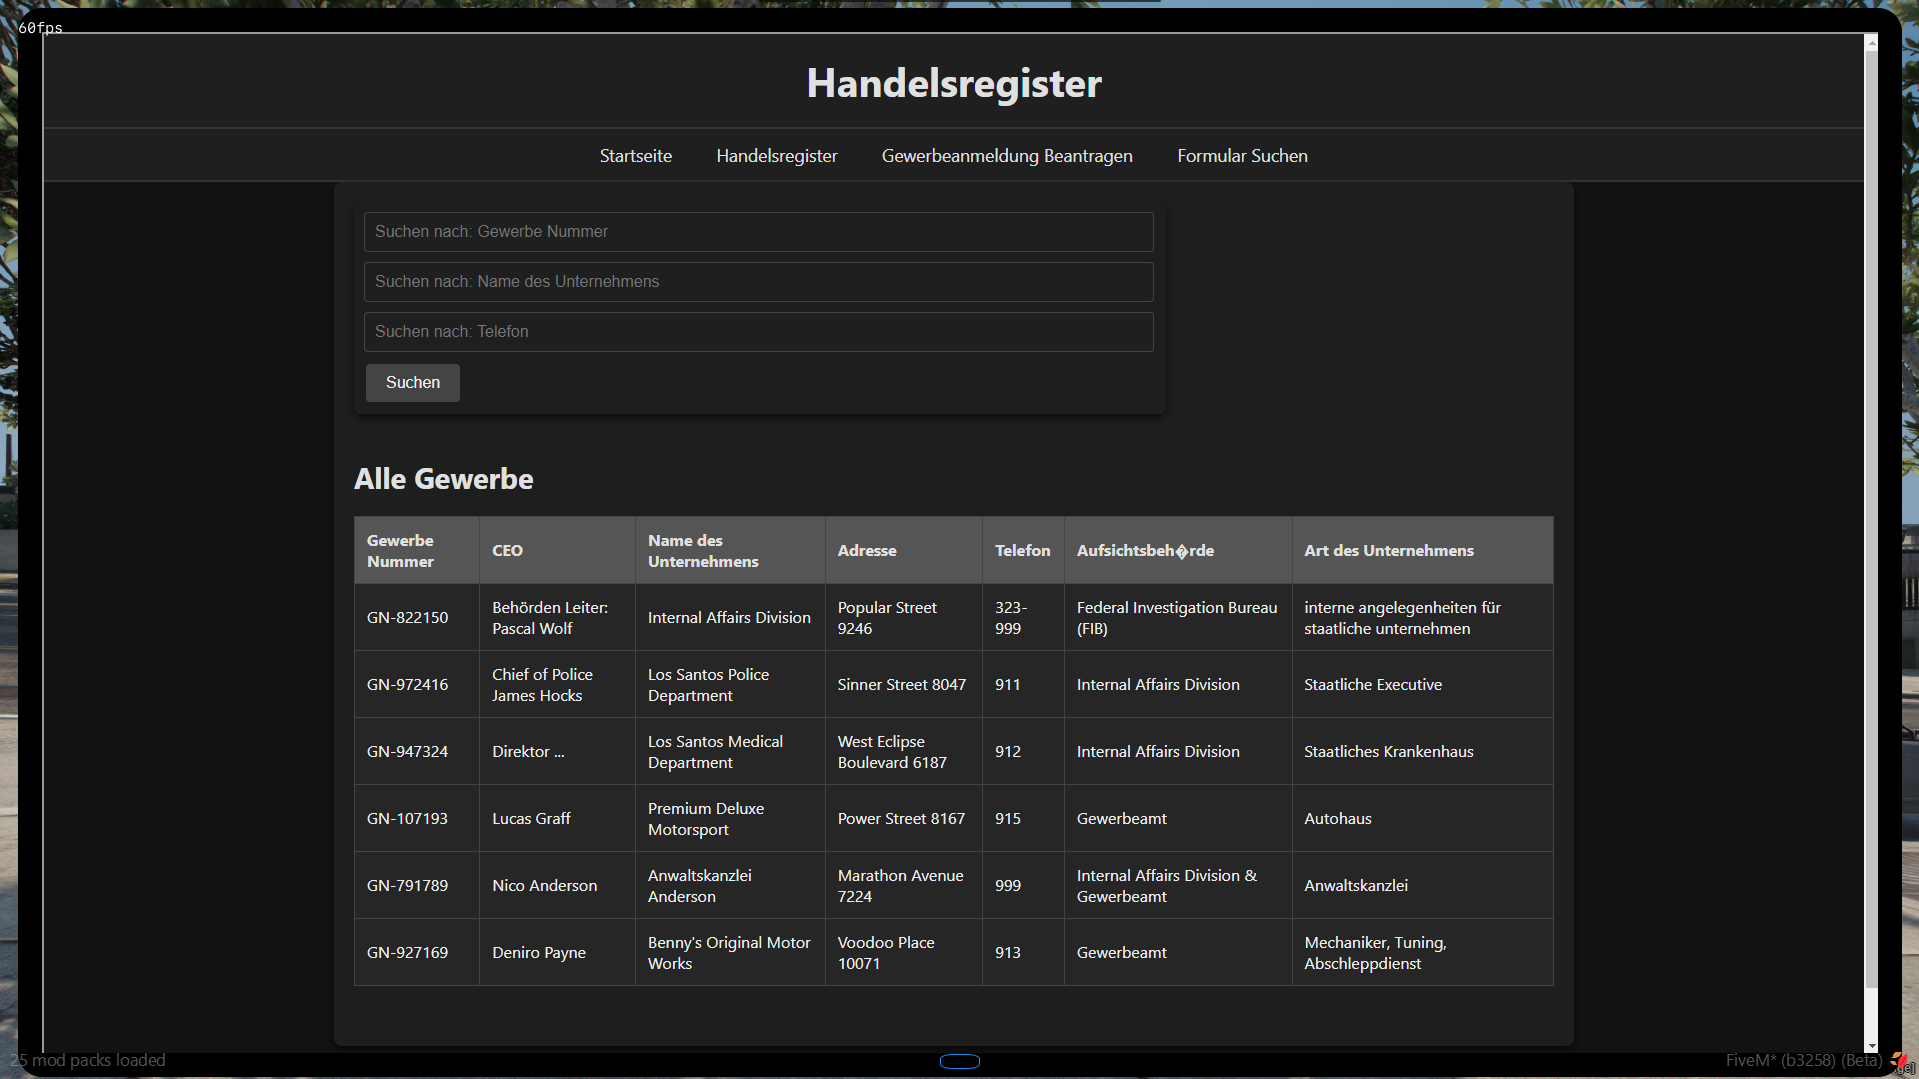Screen dimensions: 1919x1079
Task: Click the Name des Unternehmens search field
Action: pos(758,282)
